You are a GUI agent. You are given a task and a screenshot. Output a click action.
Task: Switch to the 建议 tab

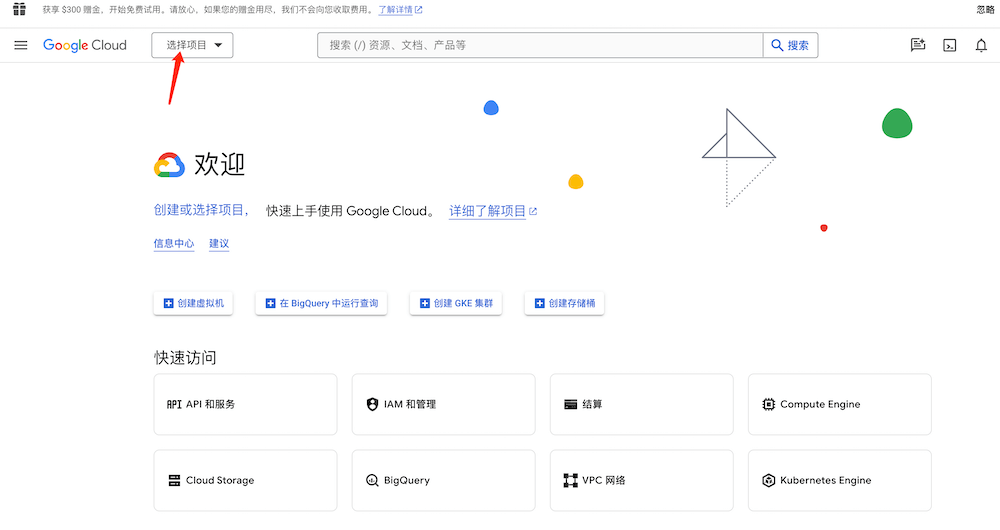pyautogui.click(x=219, y=243)
